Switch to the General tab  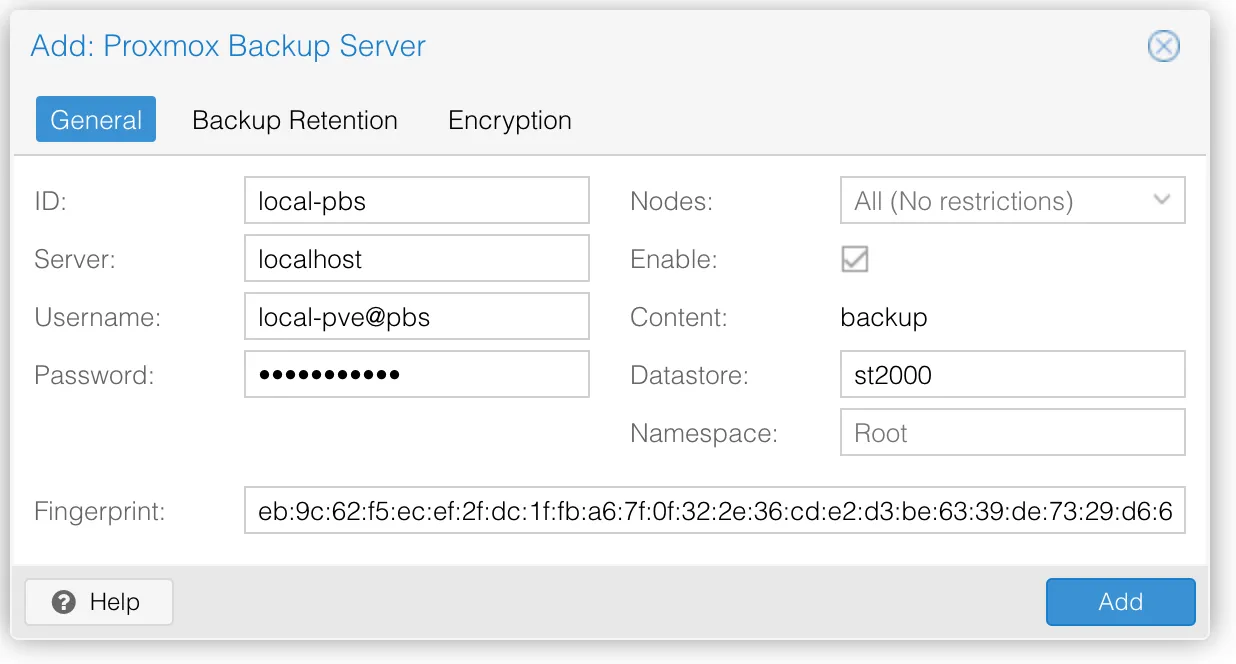(96, 120)
